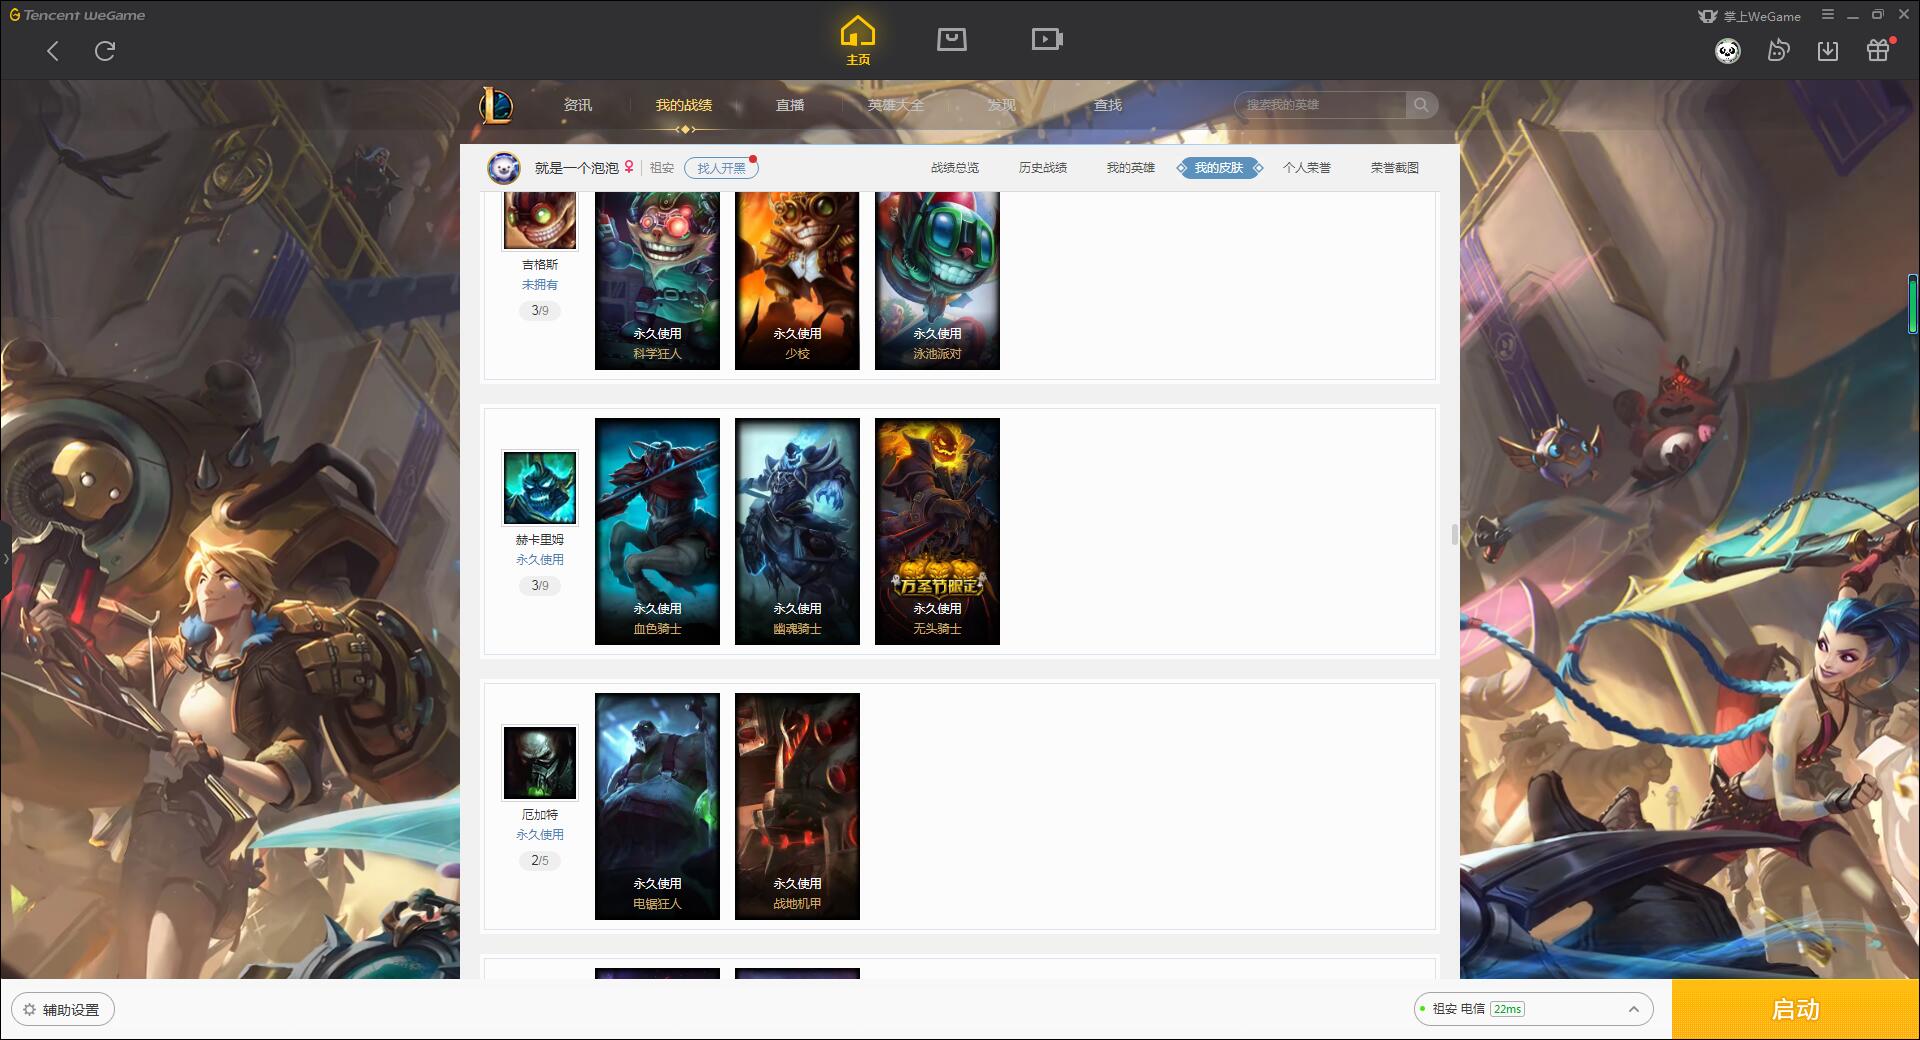This screenshot has width=1920, height=1040.
Task: Open the video/live icon in the top bar
Action: click(1047, 40)
